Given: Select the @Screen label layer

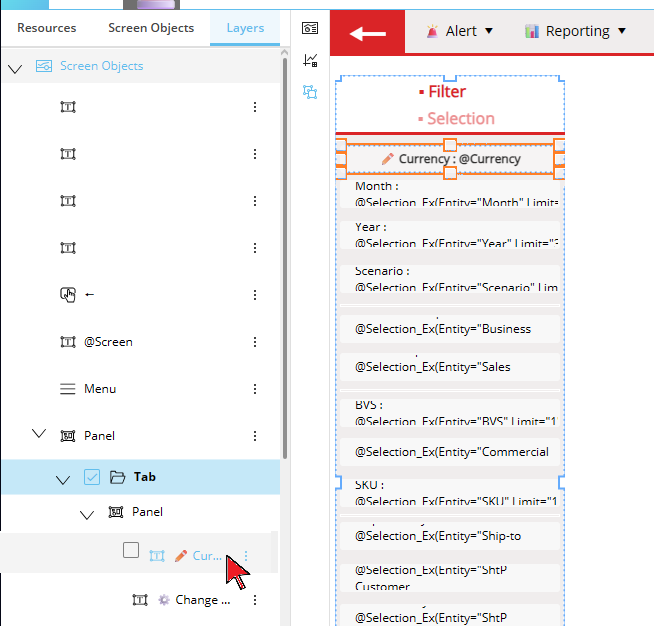Looking at the screenshot, I should (x=108, y=342).
